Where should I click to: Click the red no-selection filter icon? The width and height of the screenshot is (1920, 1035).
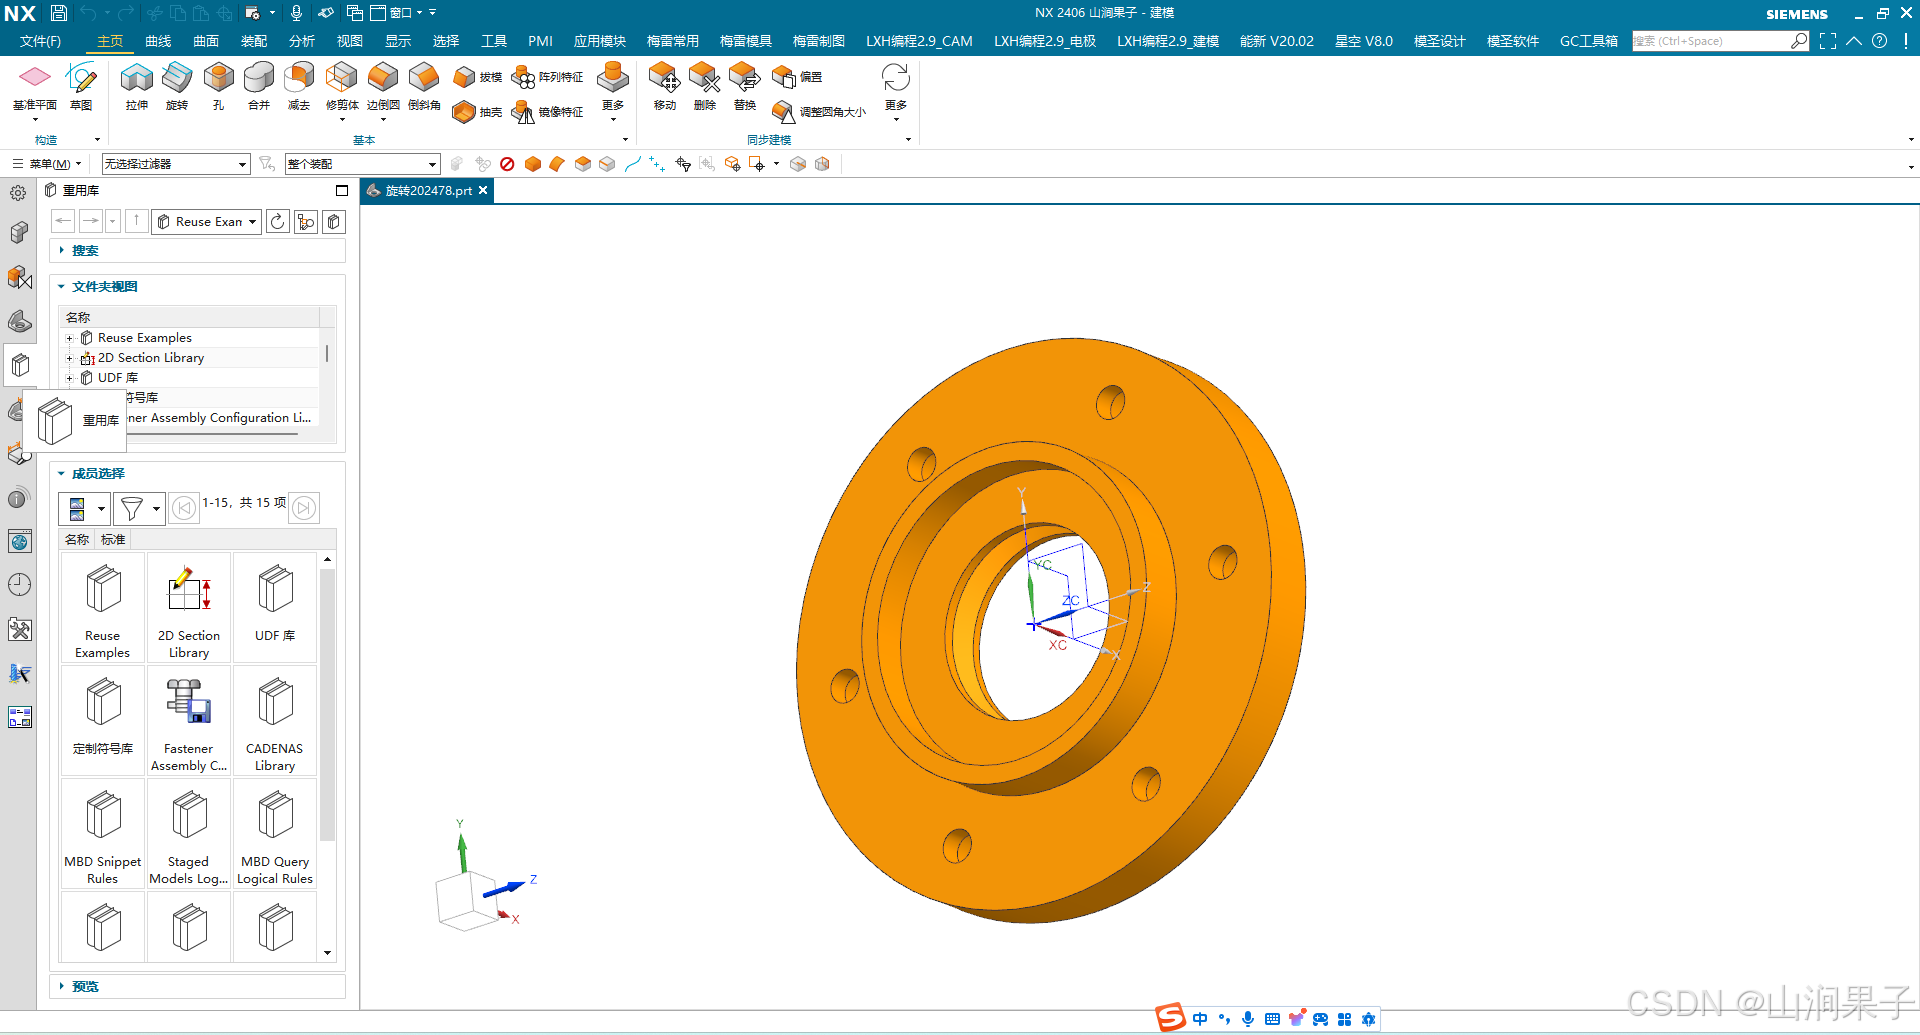tap(507, 164)
